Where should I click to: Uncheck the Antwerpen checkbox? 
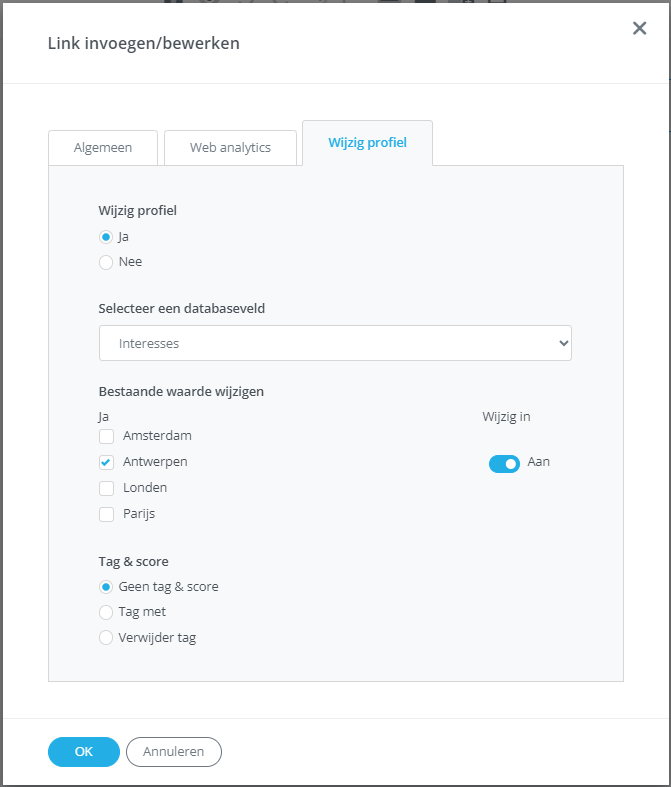(x=106, y=462)
